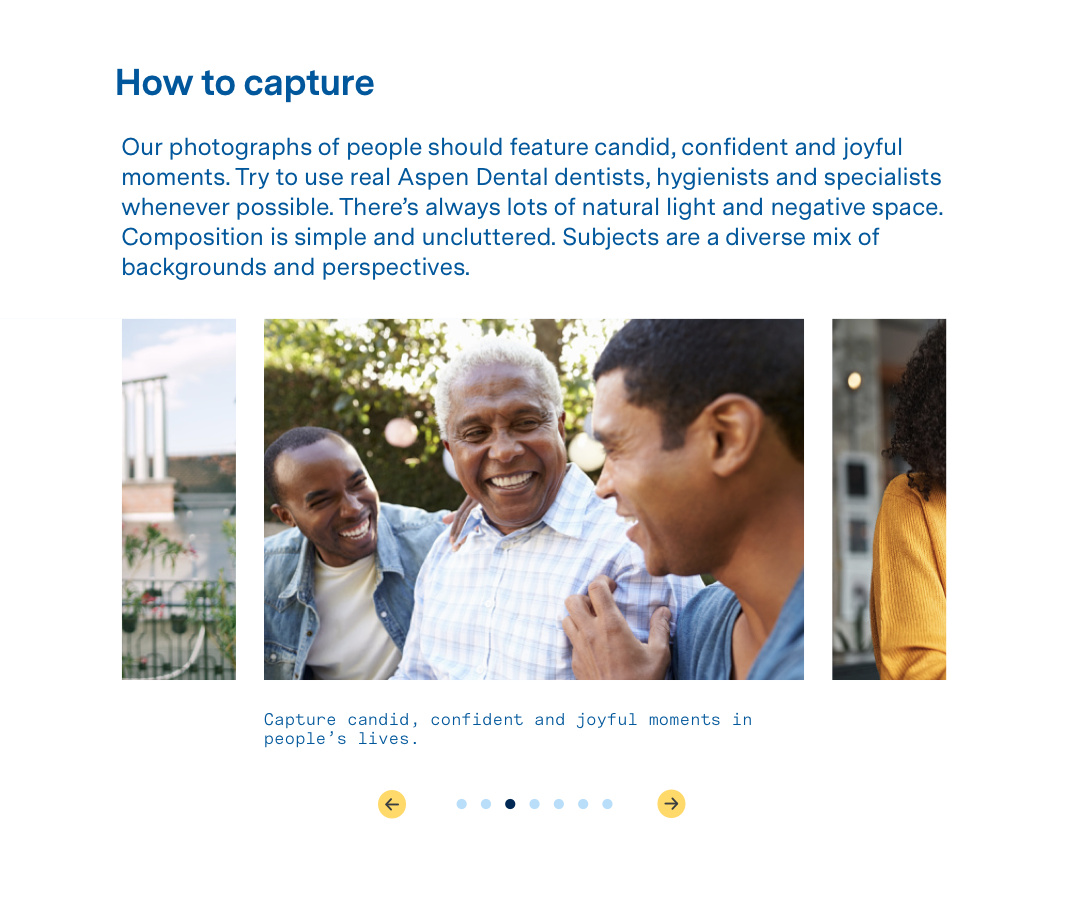Go to the first carousel dot

[x=462, y=804]
